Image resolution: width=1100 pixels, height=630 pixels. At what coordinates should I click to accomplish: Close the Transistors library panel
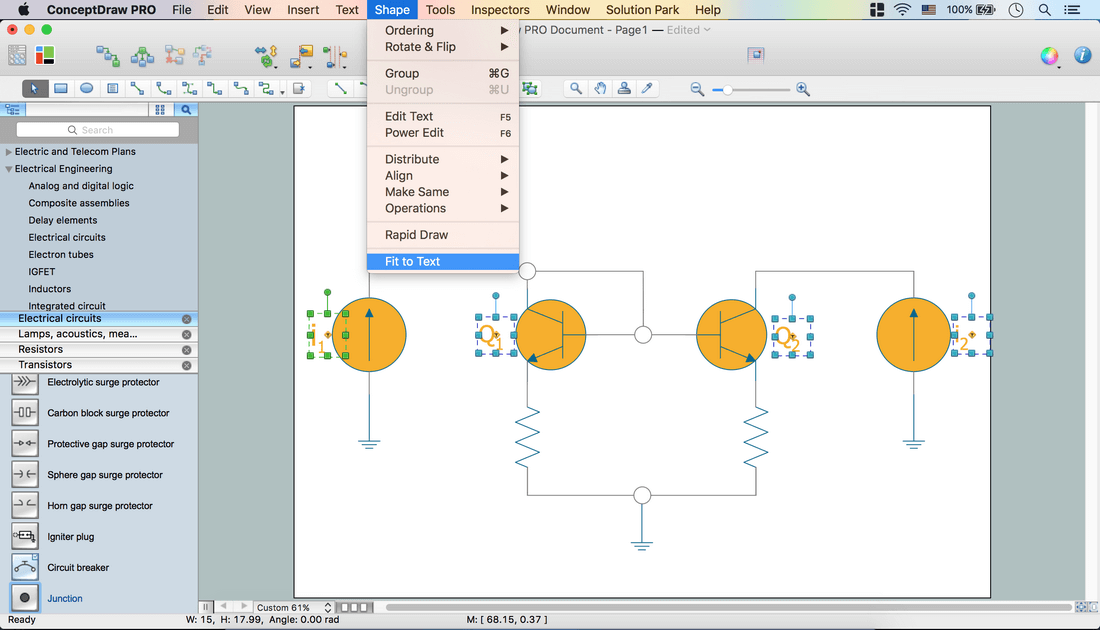186,365
